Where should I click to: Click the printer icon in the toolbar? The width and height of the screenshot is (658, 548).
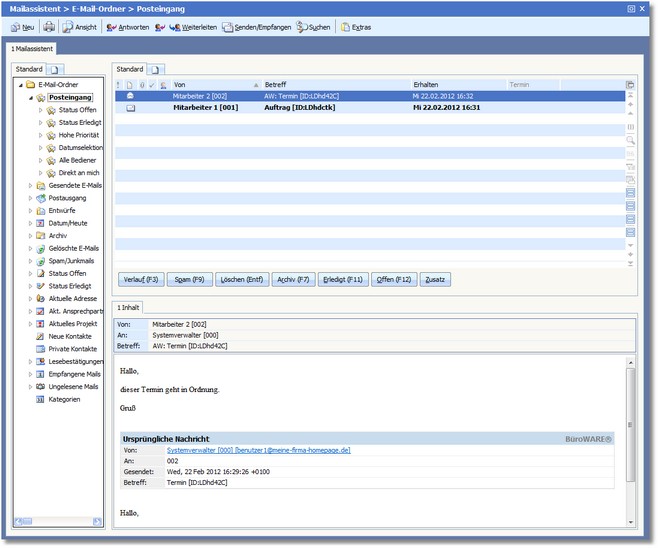tap(49, 27)
